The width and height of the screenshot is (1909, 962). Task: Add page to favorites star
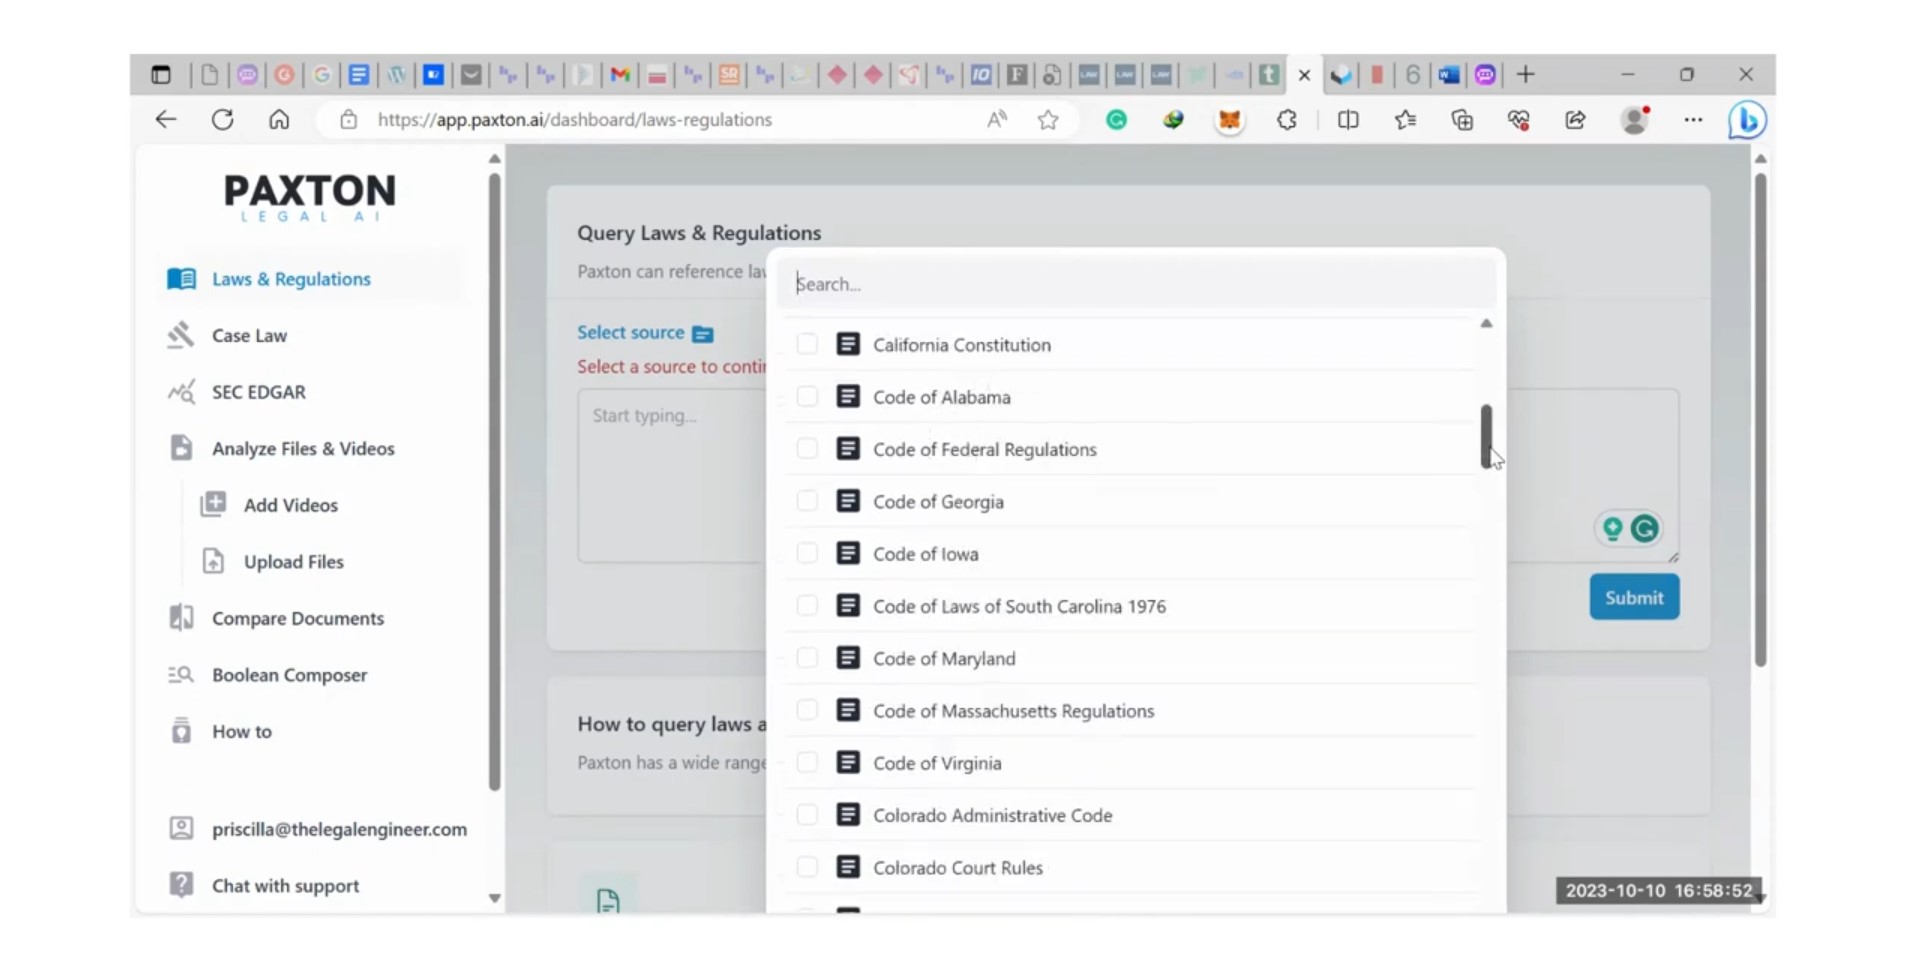click(x=1048, y=120)
